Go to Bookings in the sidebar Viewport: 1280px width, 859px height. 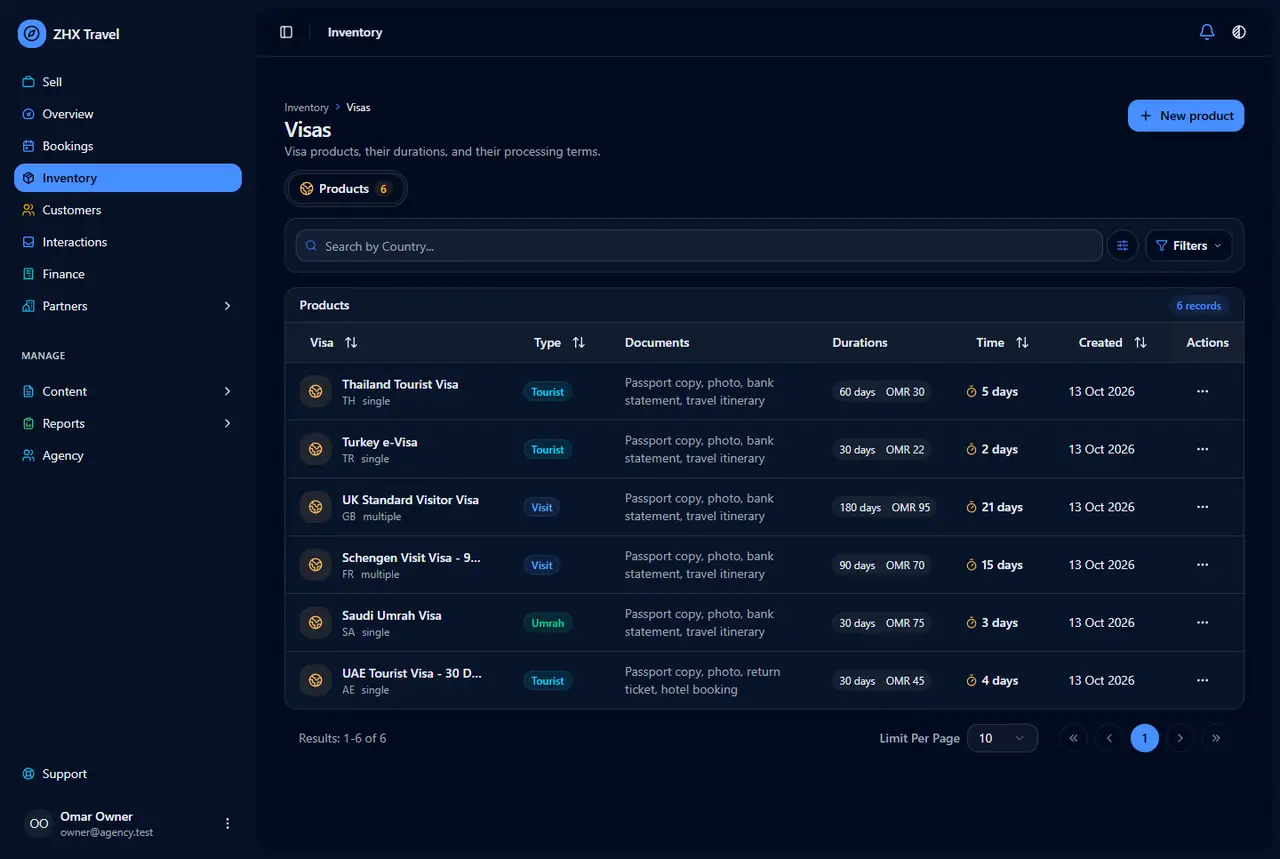[x=128, y=146]
